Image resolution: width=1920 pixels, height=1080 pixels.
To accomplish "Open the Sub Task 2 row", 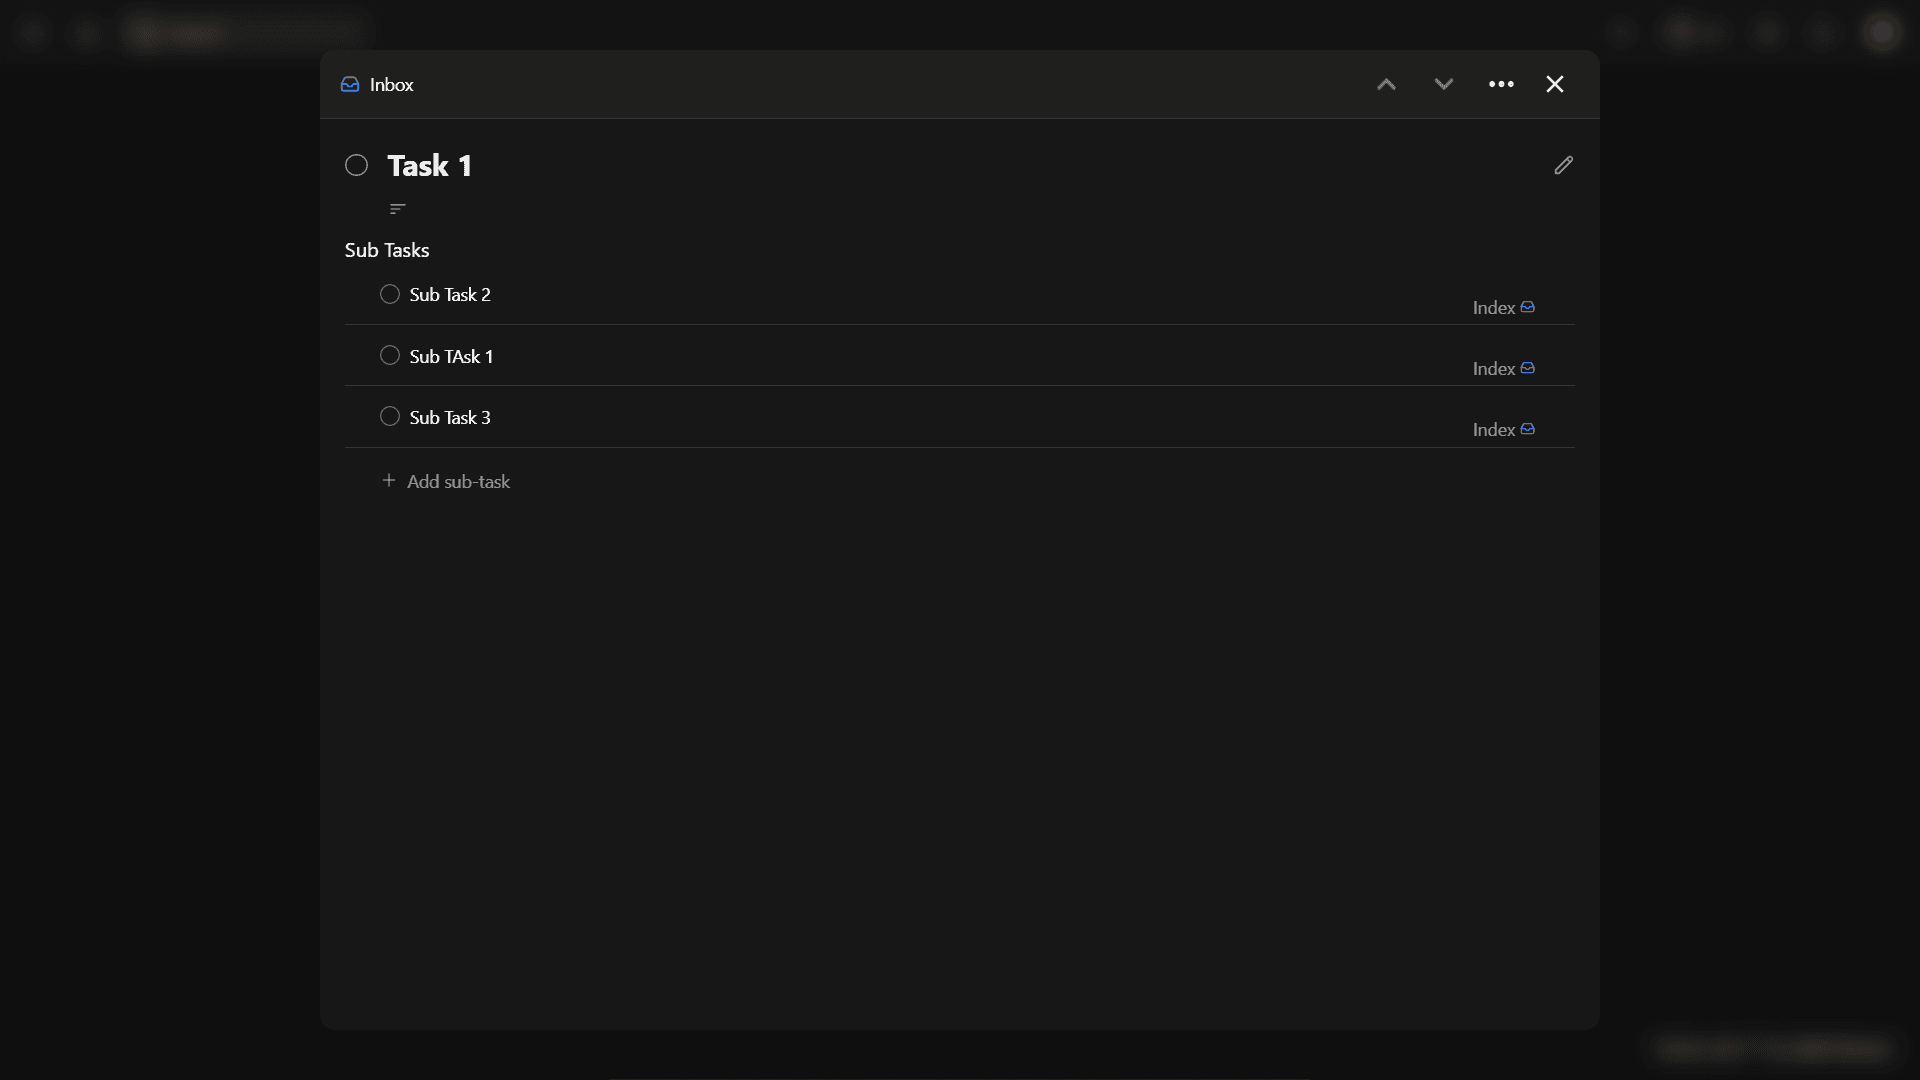I will pyautogui.click(x=450, y=295).
